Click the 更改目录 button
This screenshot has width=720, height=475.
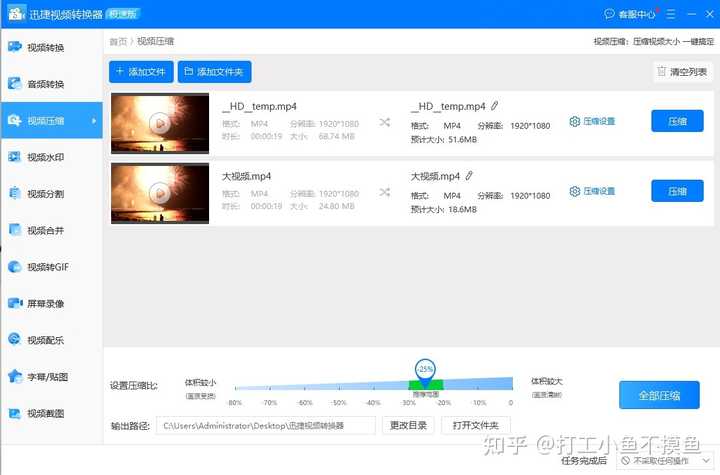(408, 425)
